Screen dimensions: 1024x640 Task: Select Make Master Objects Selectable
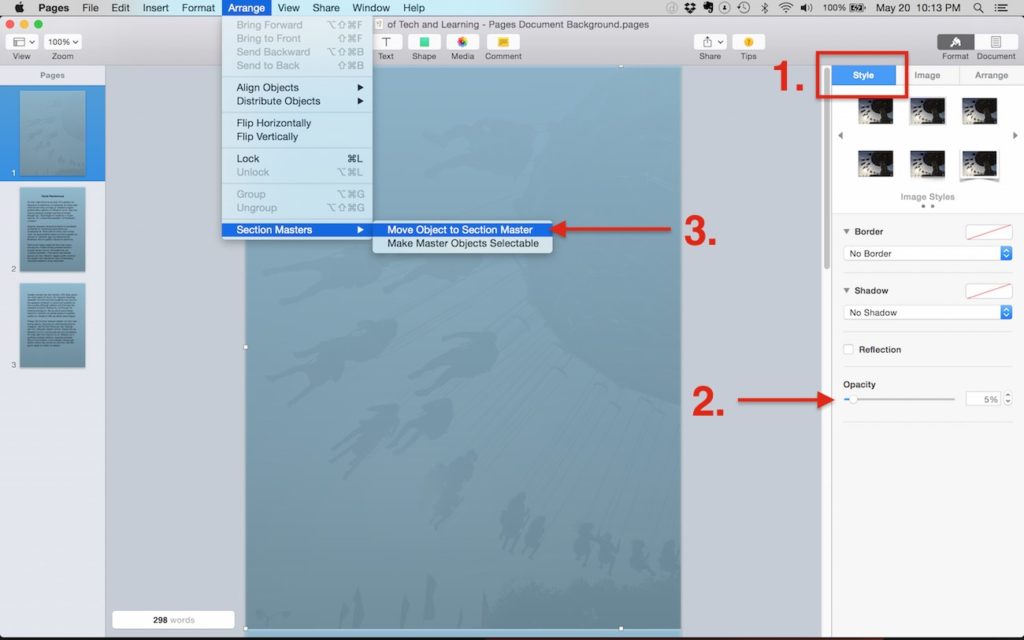pyautogui.click(x=462, y=242)
